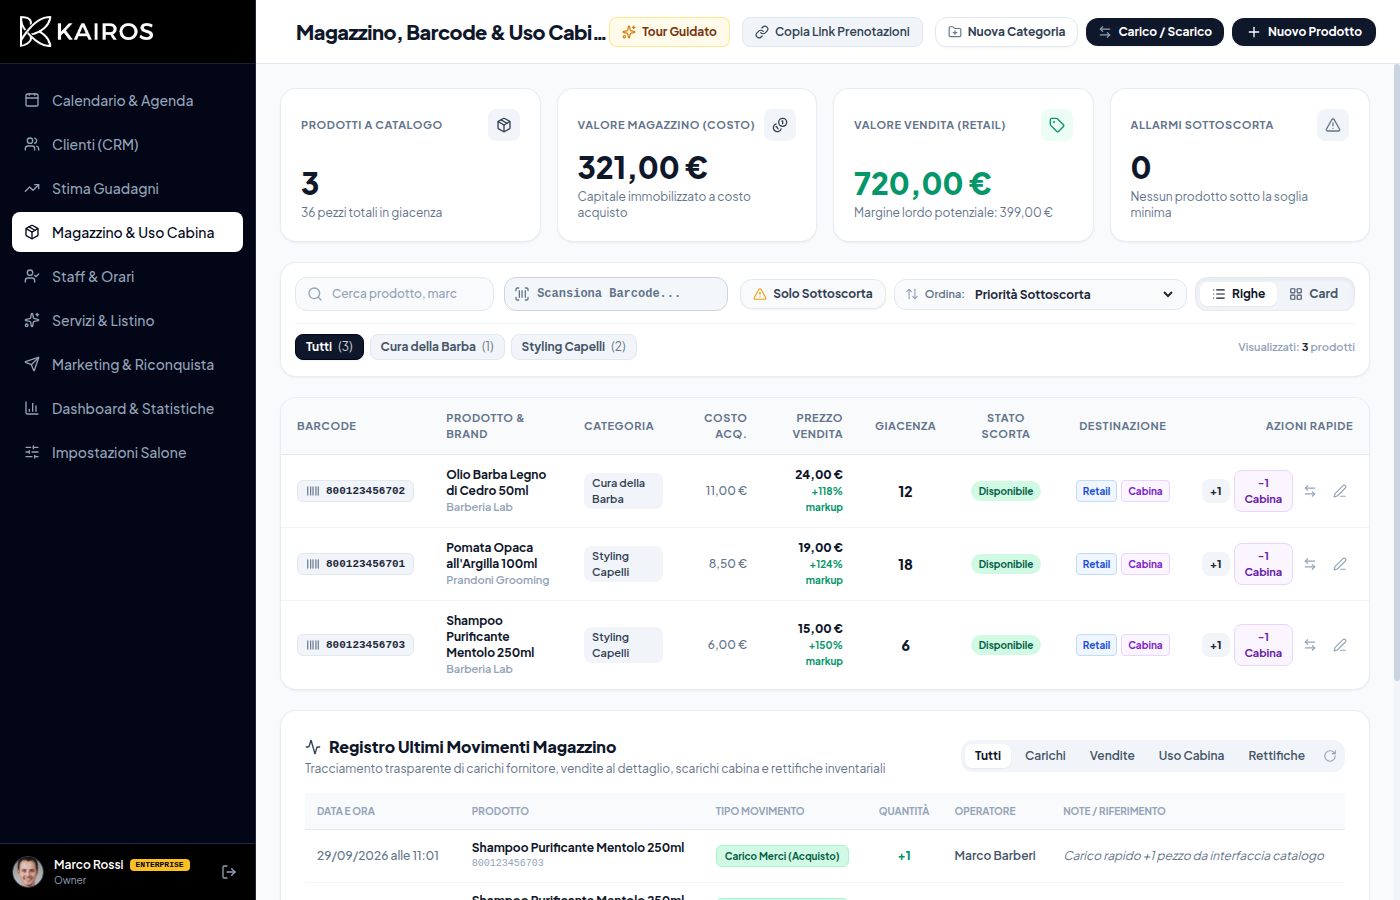Open Staff & Orari section

pyautogui.click(x=127, y=276)
